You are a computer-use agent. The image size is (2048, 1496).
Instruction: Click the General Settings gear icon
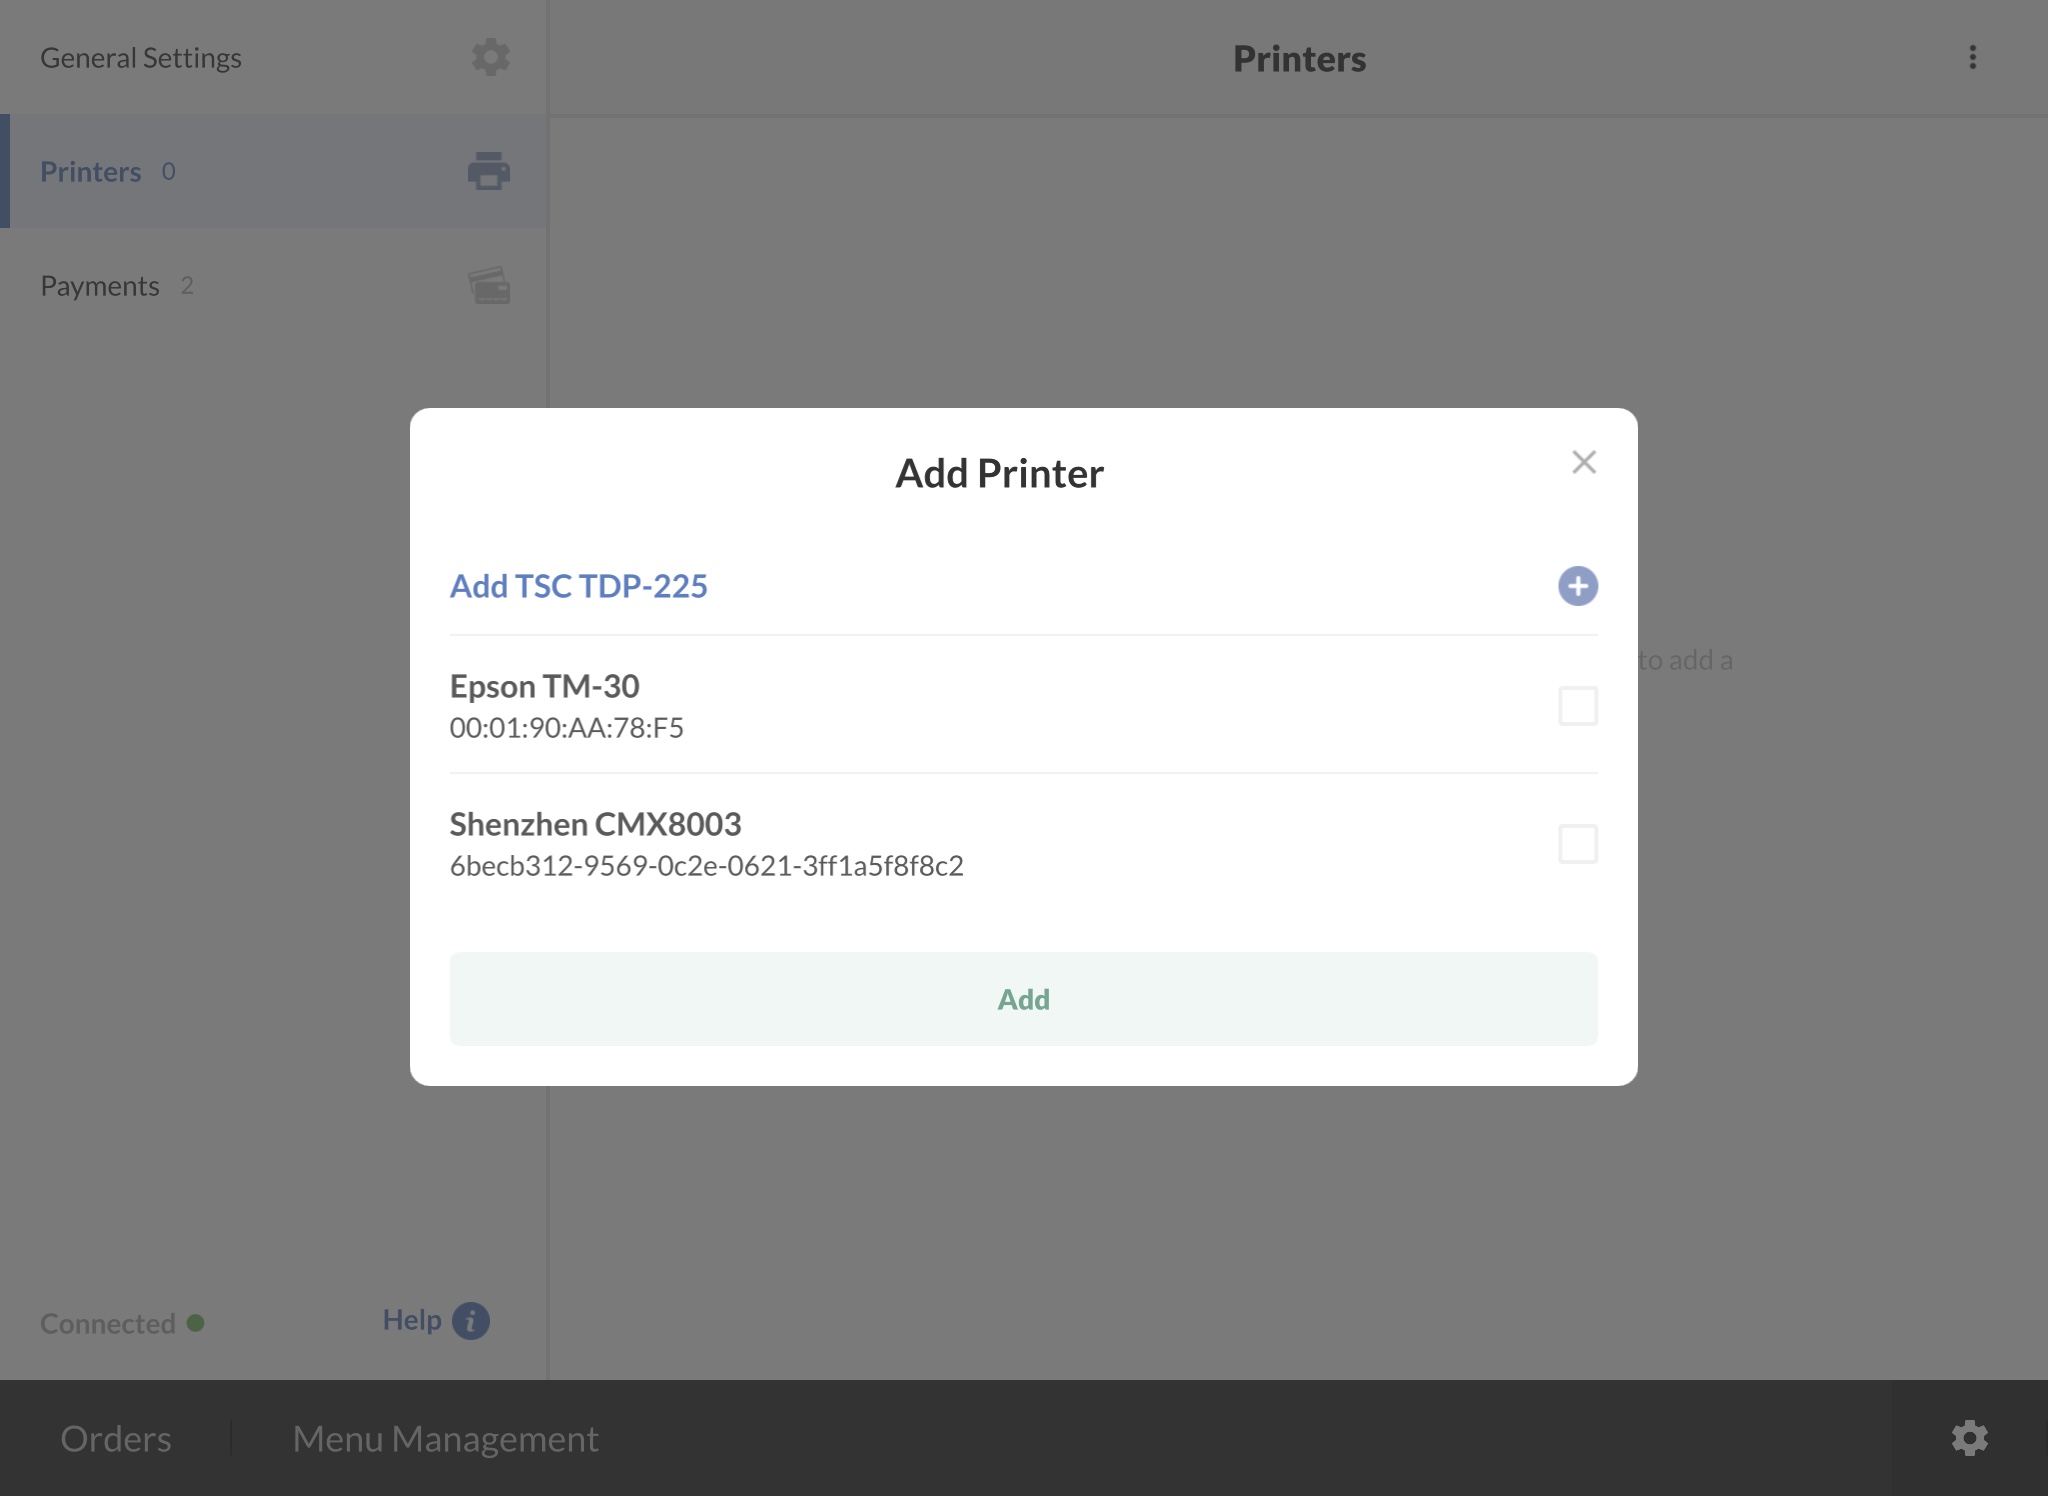pos(490,57)
